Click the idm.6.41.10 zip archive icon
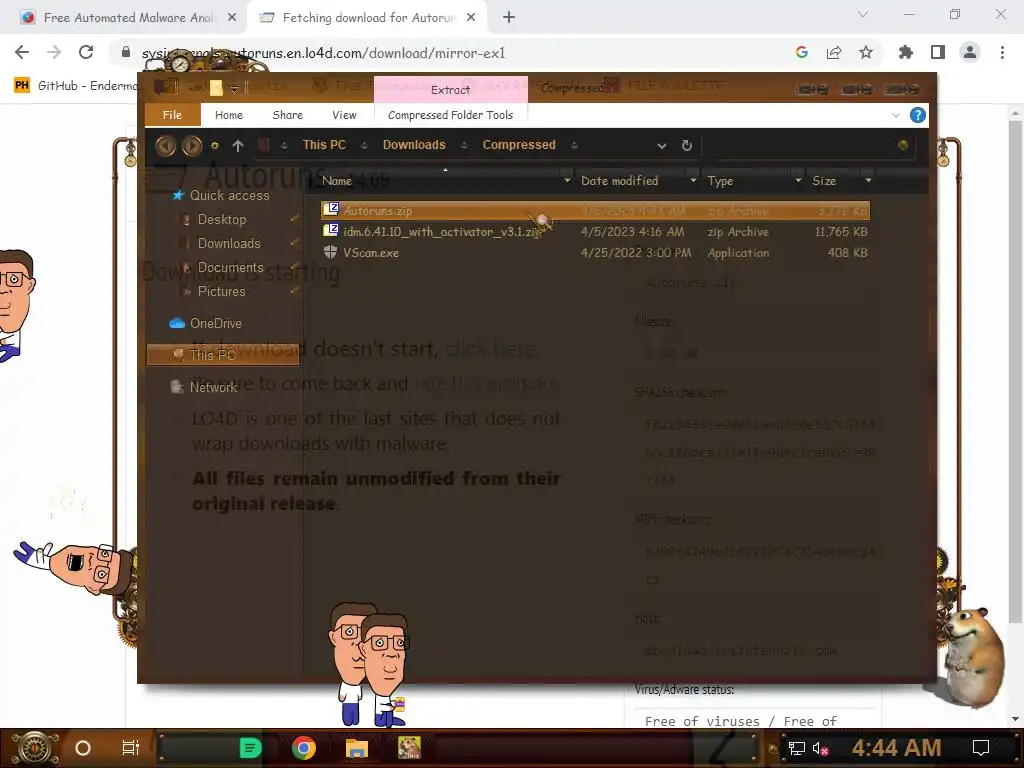 coord(331,231)
